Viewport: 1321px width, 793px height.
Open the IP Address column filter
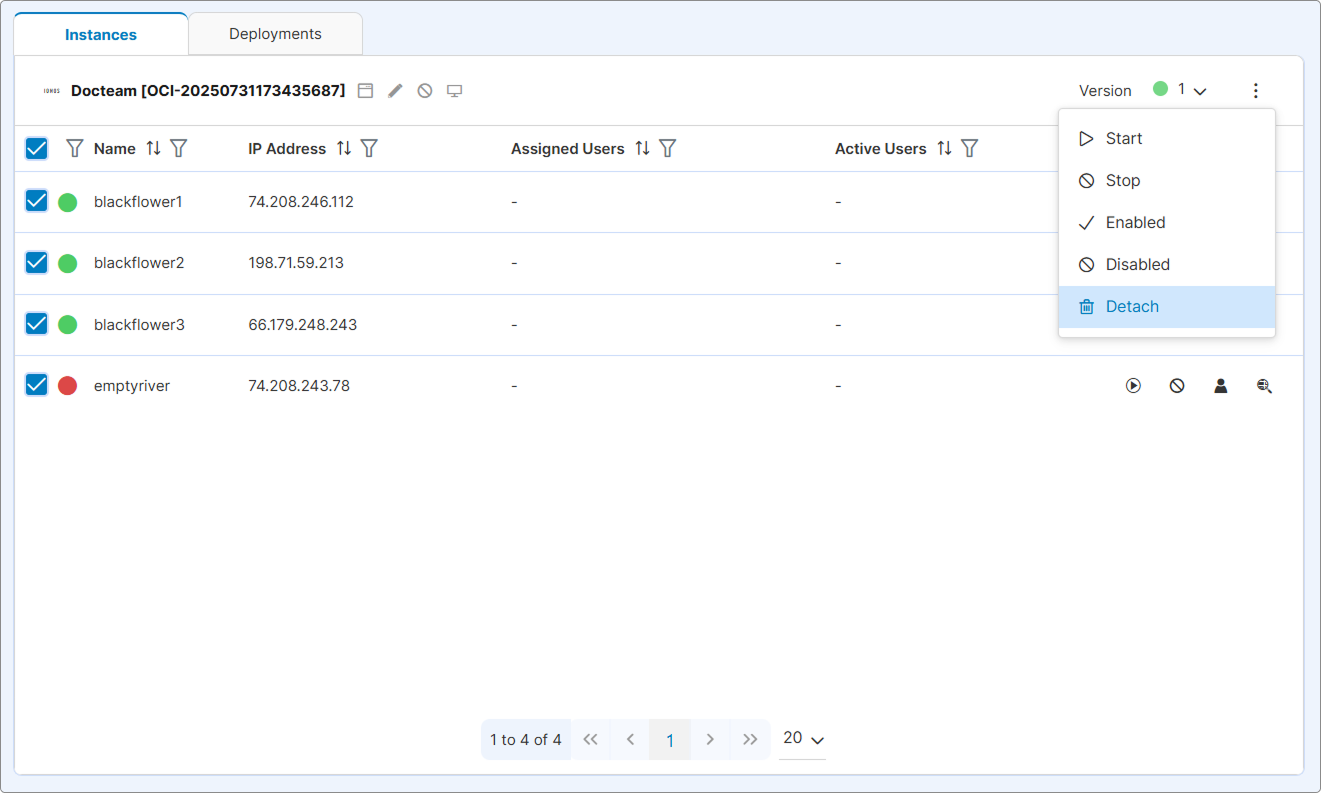point(369,149)
